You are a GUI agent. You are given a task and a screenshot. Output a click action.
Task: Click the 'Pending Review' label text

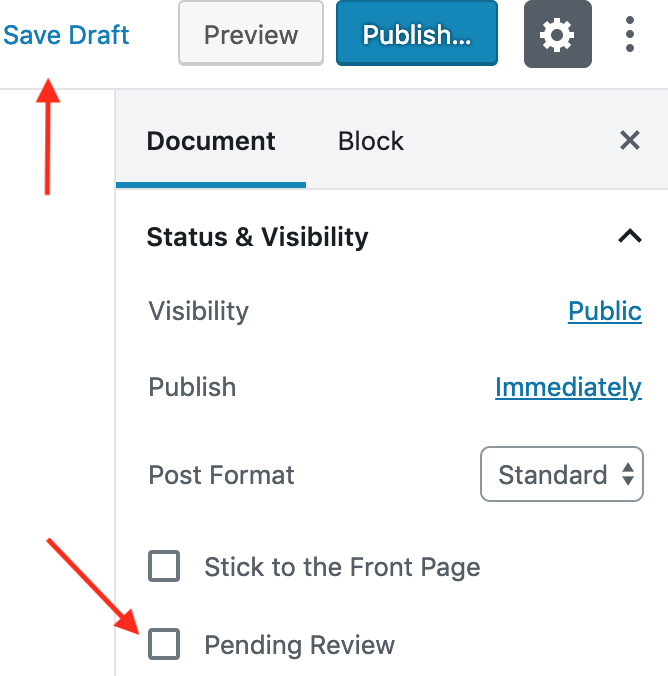[x=299, y=645]
